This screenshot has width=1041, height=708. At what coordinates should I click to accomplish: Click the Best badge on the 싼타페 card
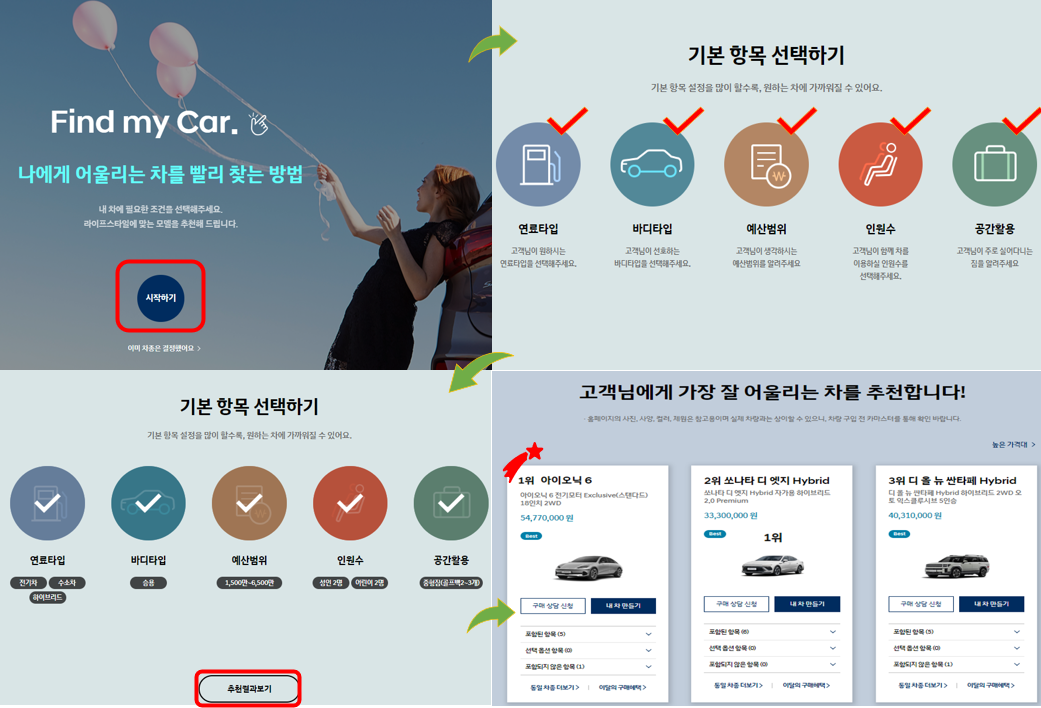pyautogui.click(x=900, y=534)
